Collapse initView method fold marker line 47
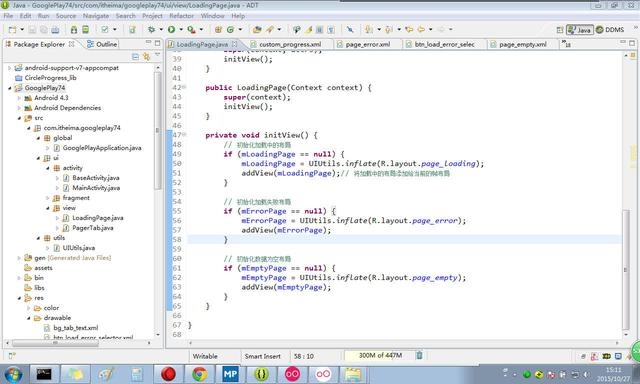The width and height of the screenshot is (640, 384). (184, 134)
